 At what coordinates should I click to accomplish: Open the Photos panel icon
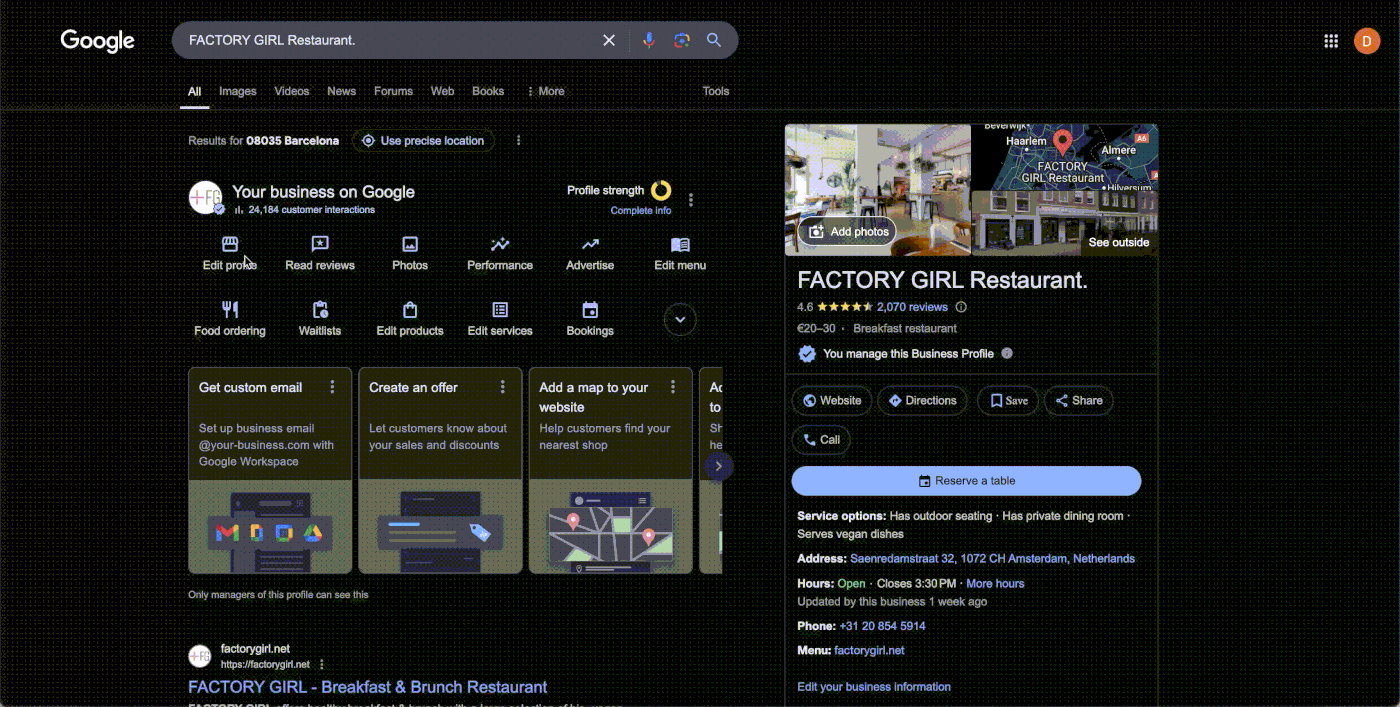(409, 243)
